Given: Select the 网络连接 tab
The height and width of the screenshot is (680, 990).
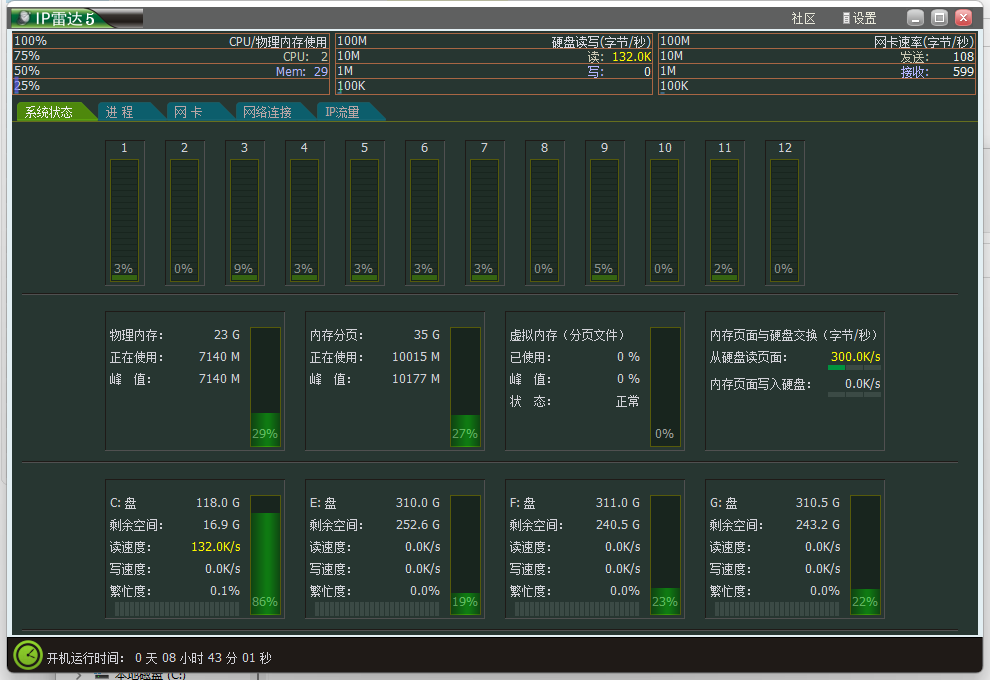Looking at the screenshot, I should [267, 112].
